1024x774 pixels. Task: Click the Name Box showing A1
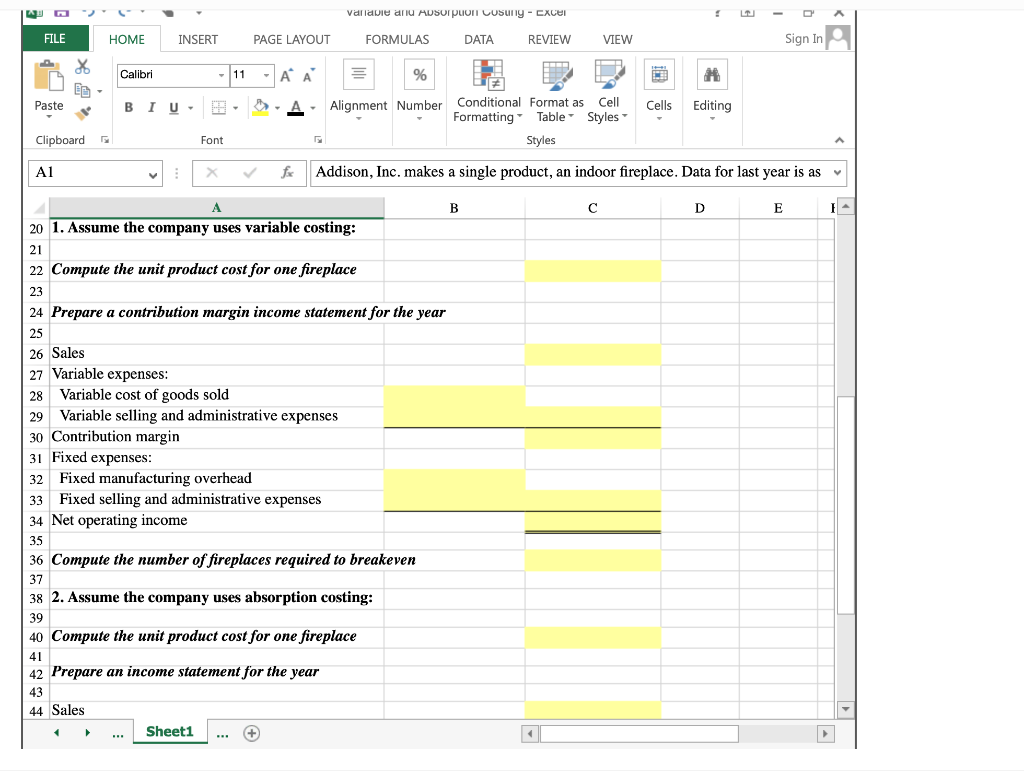click(x=95, y=173)
